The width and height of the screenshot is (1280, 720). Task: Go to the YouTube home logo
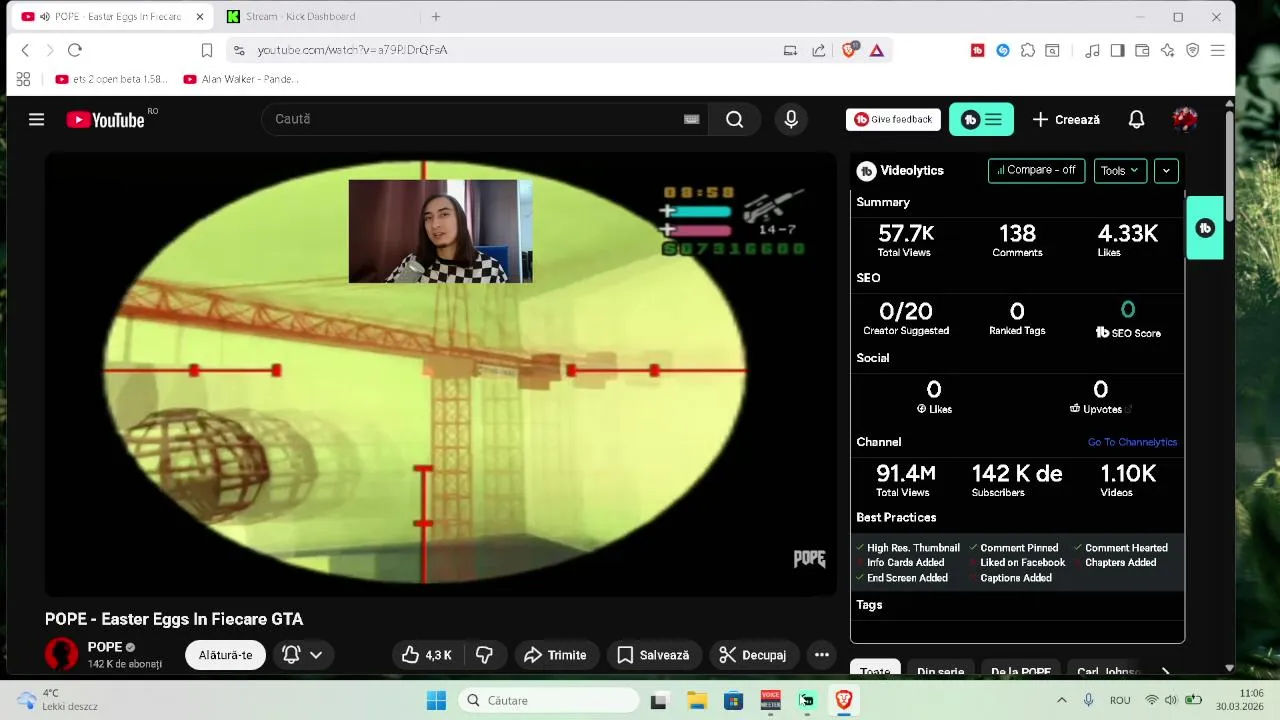coord(106,120)
